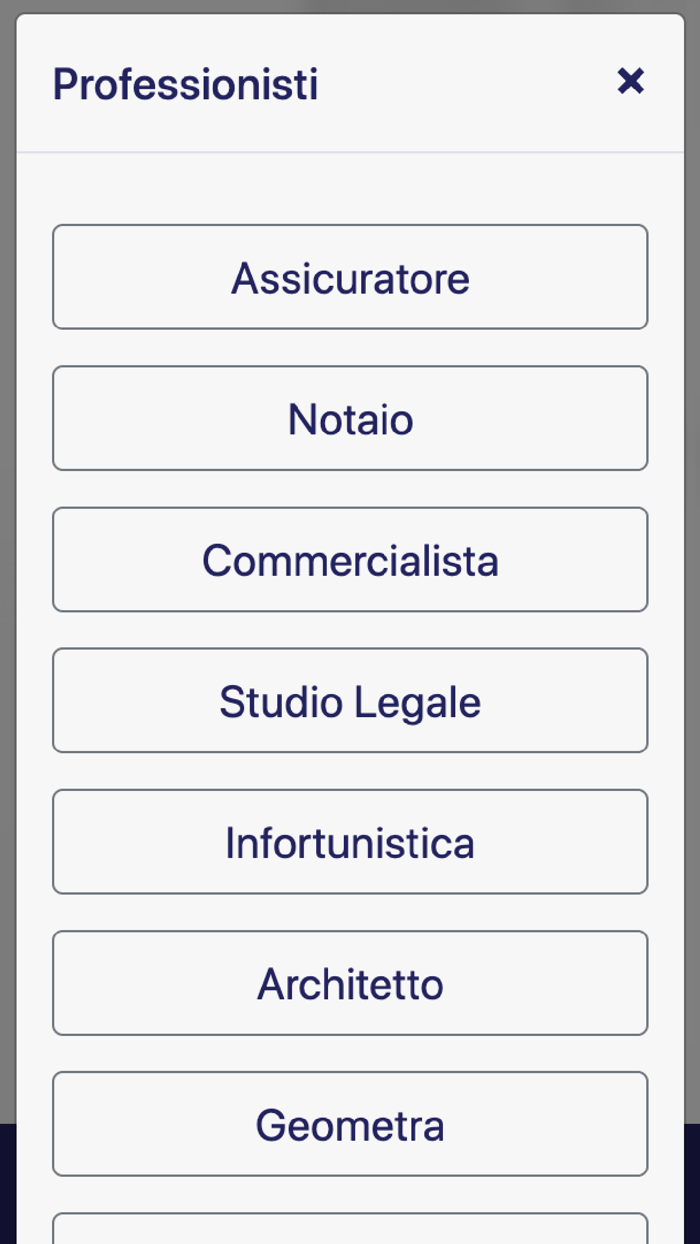
Task: Choose the profession directly below Notaio
Action: pyautogui.click(x=349, y=559)
